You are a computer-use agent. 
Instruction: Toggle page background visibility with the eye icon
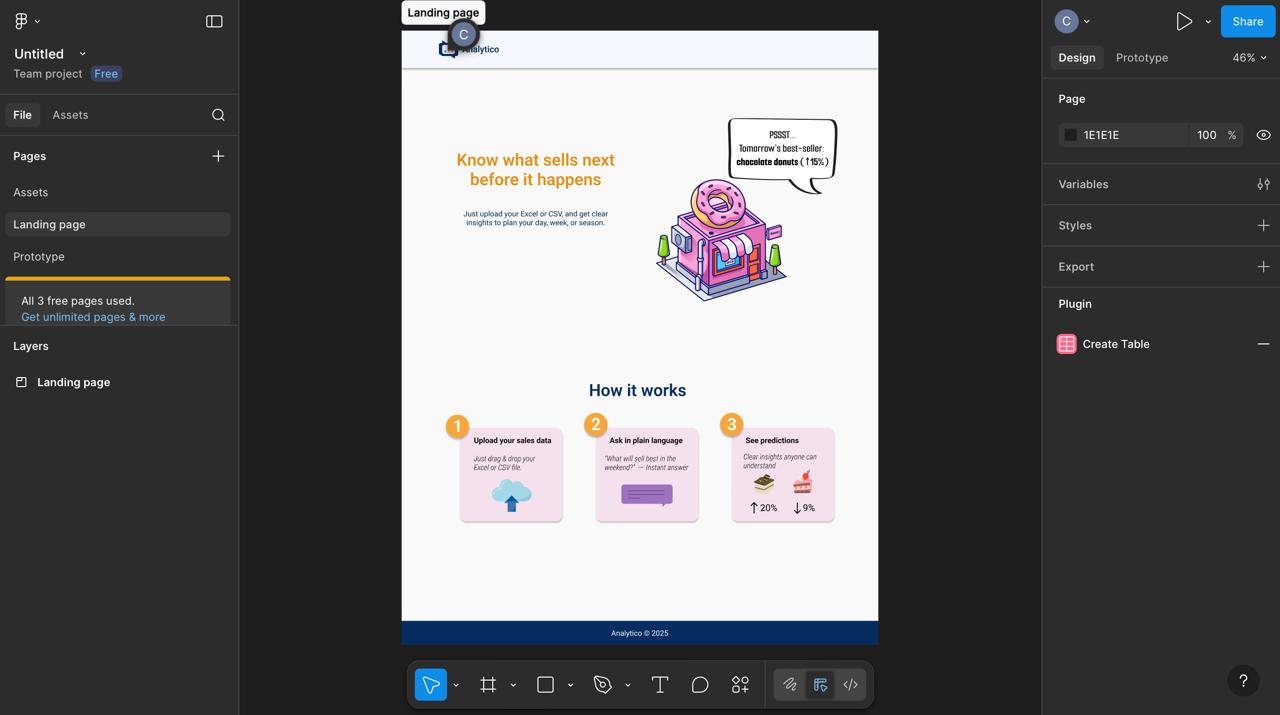1263,134
